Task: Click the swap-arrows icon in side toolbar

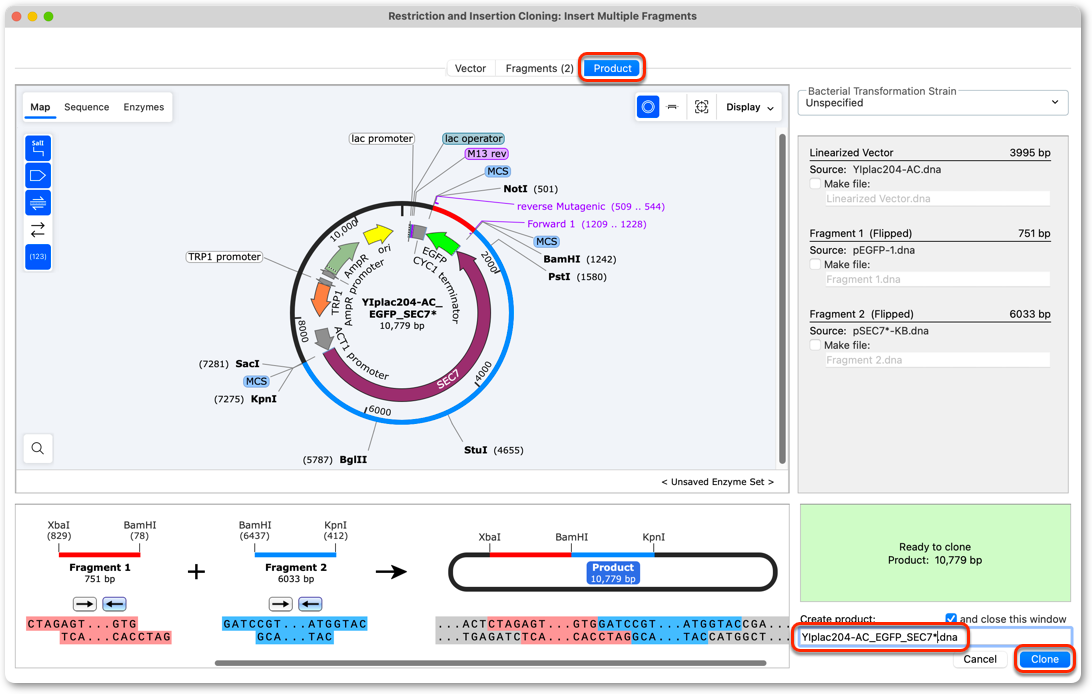Action: [x=38, y=229]
